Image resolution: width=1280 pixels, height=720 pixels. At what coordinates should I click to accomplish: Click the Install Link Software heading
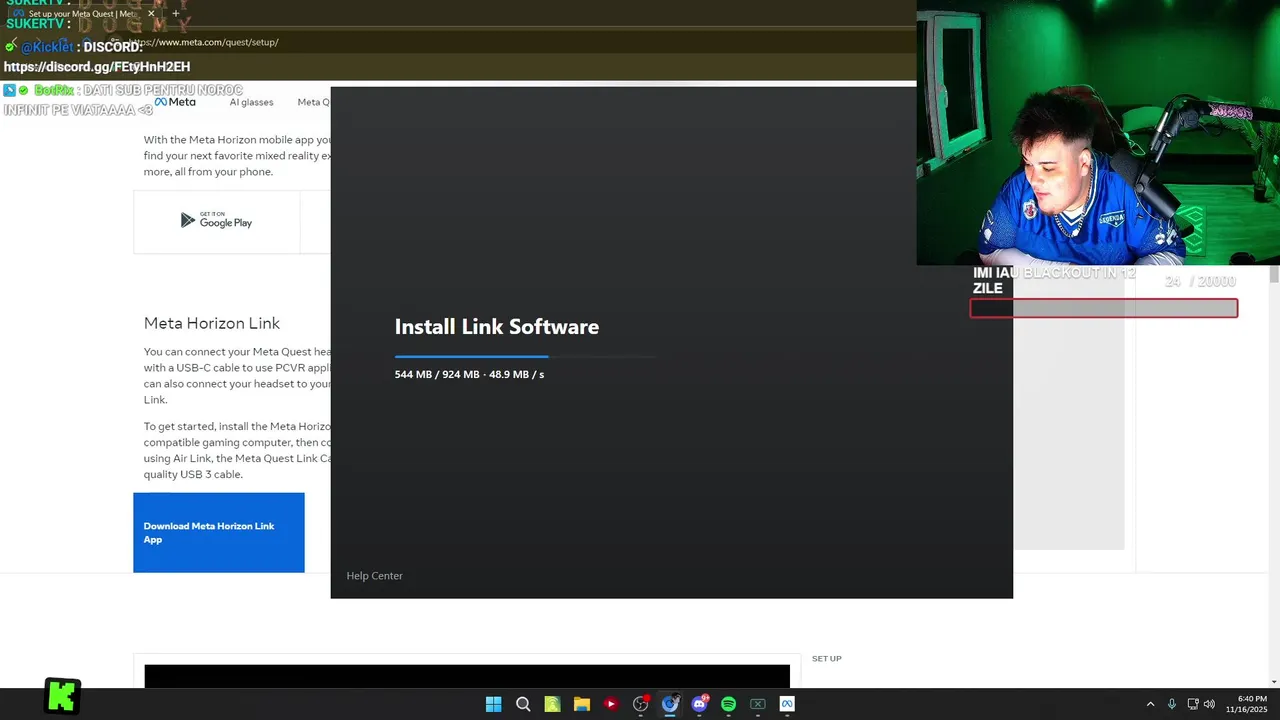click(x=497, y=327)
